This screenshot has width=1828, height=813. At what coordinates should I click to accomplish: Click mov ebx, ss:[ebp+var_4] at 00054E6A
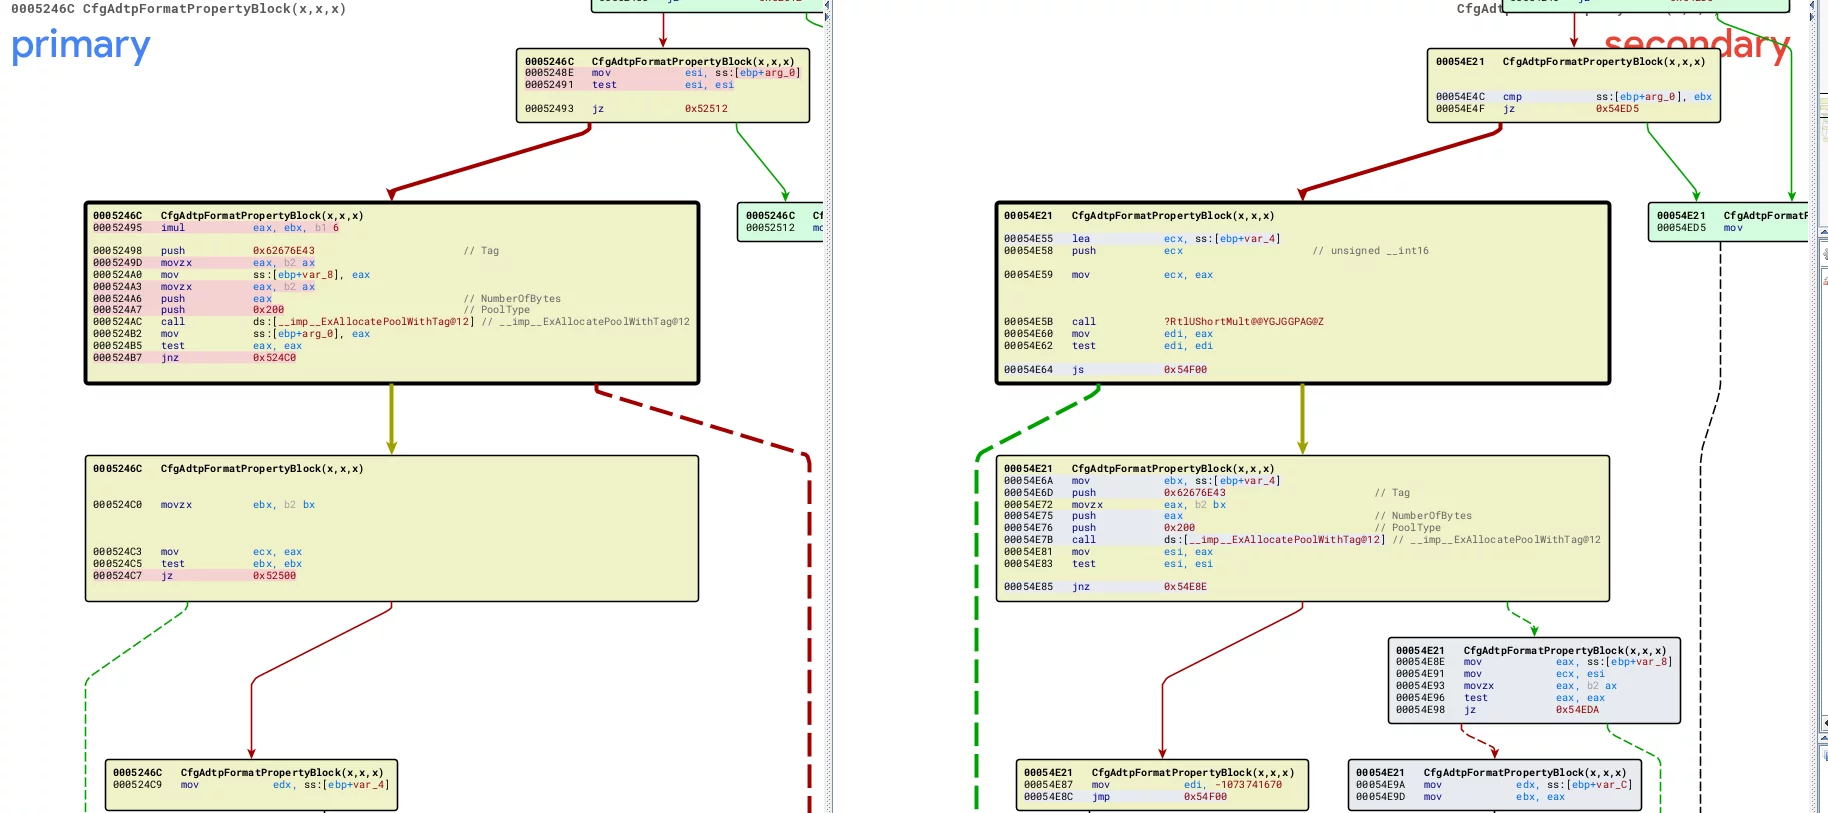[1142, 481]
